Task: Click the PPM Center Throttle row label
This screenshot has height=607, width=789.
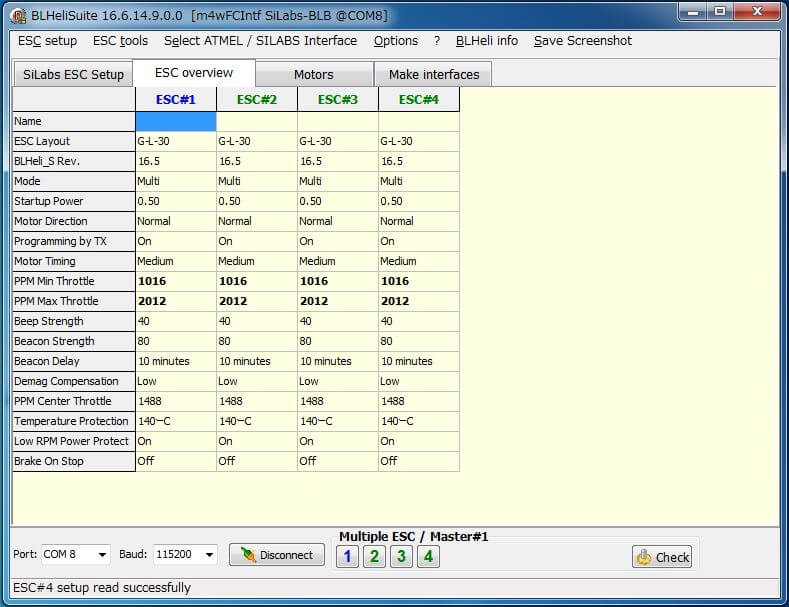Action: 74,401
